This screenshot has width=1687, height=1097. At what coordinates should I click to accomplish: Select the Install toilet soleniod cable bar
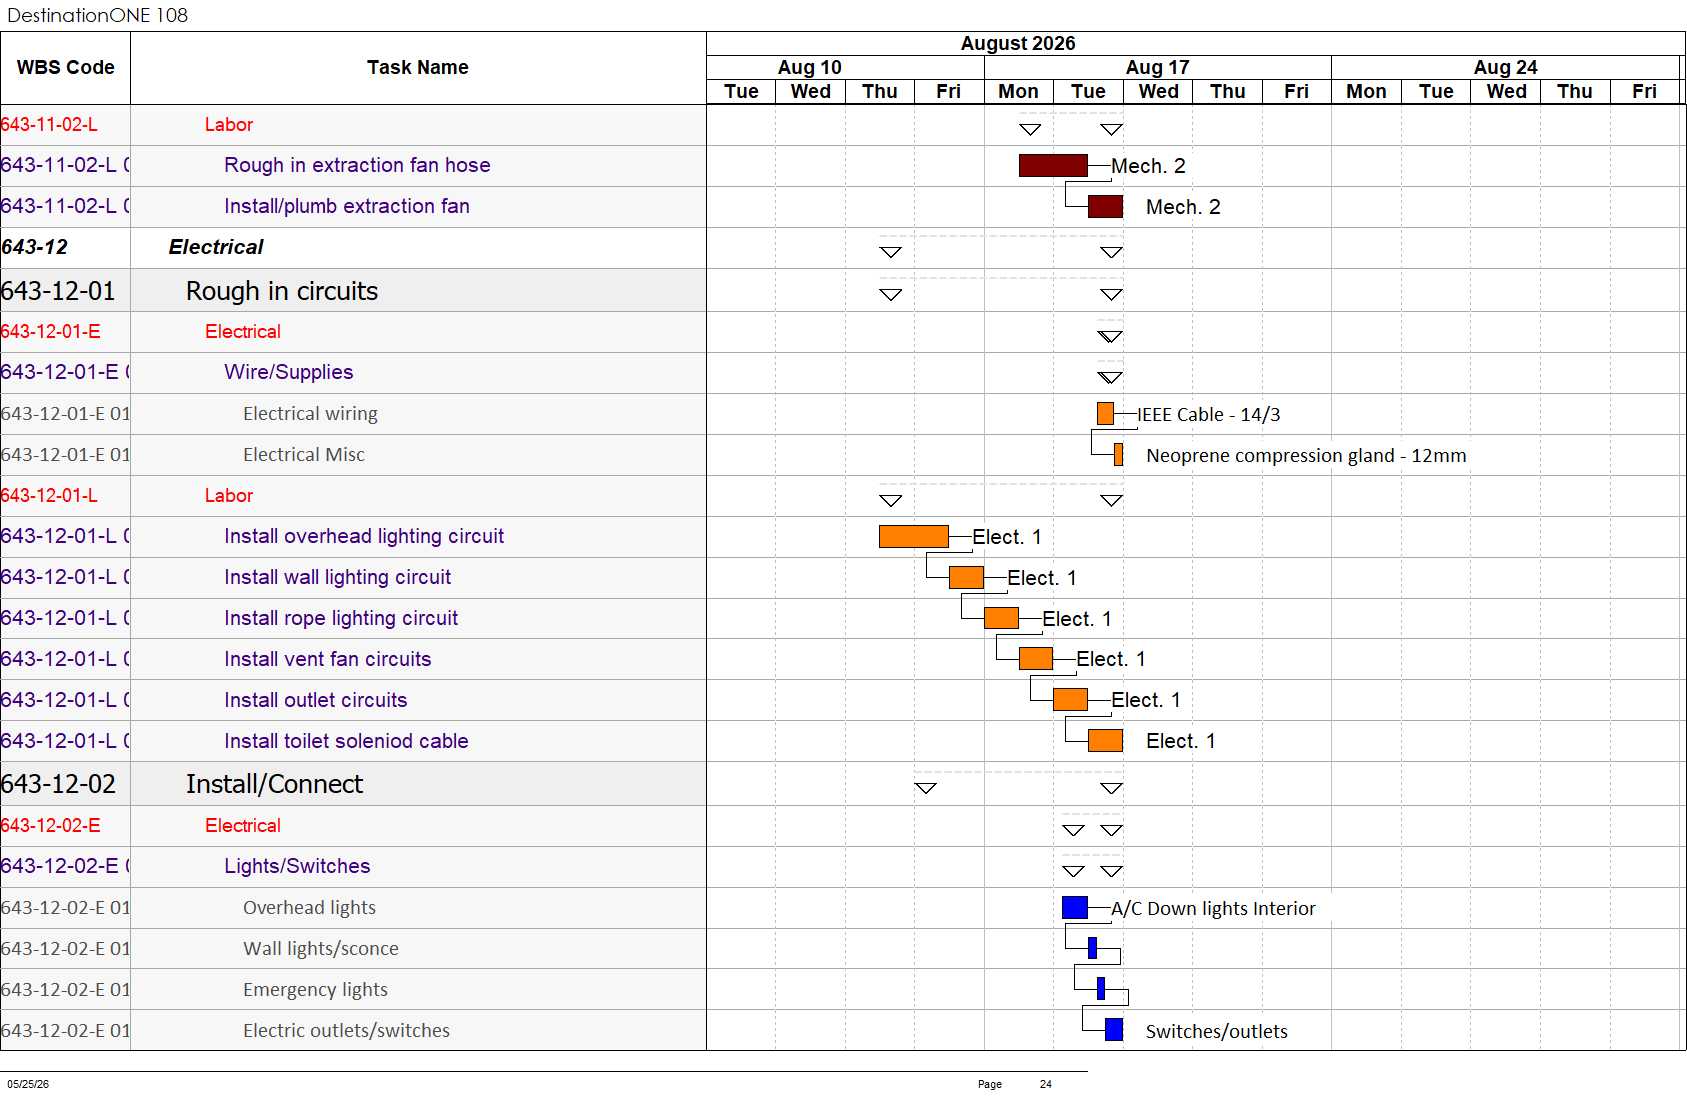point(1105,740)
